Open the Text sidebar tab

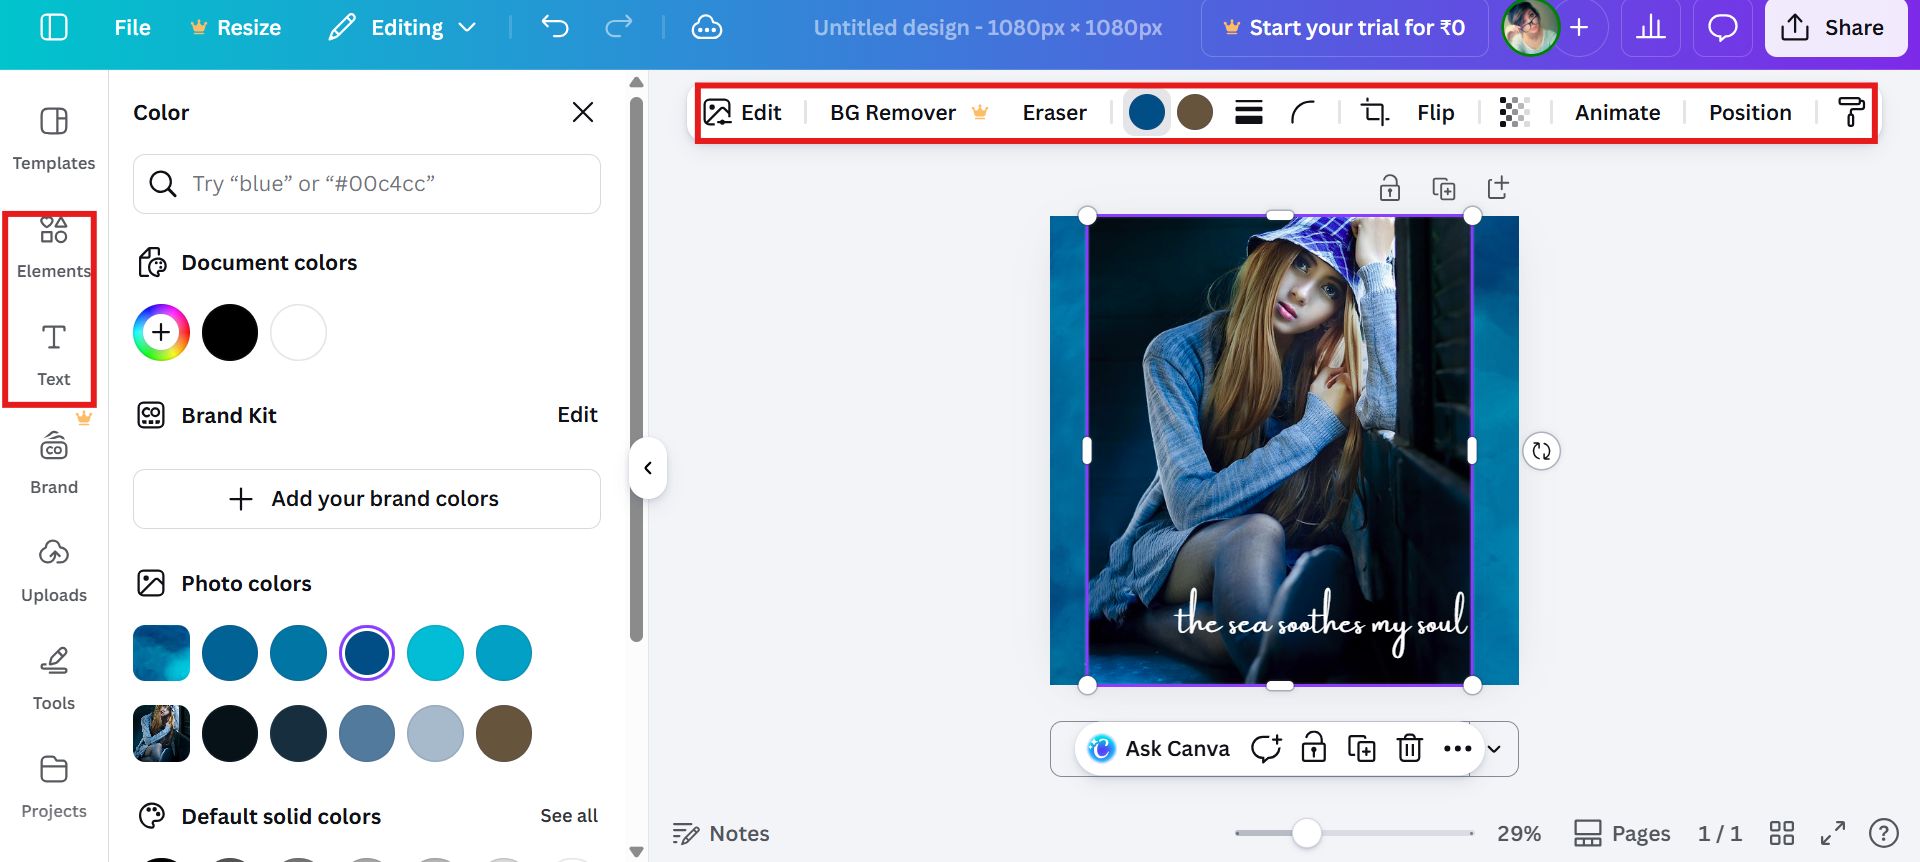[x=54, y=355]
